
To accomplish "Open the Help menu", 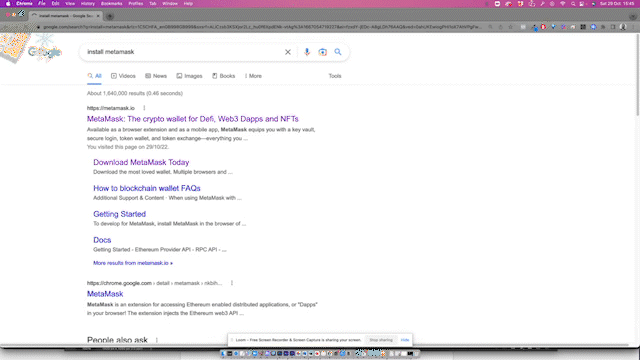I will [x=188, y=4].
